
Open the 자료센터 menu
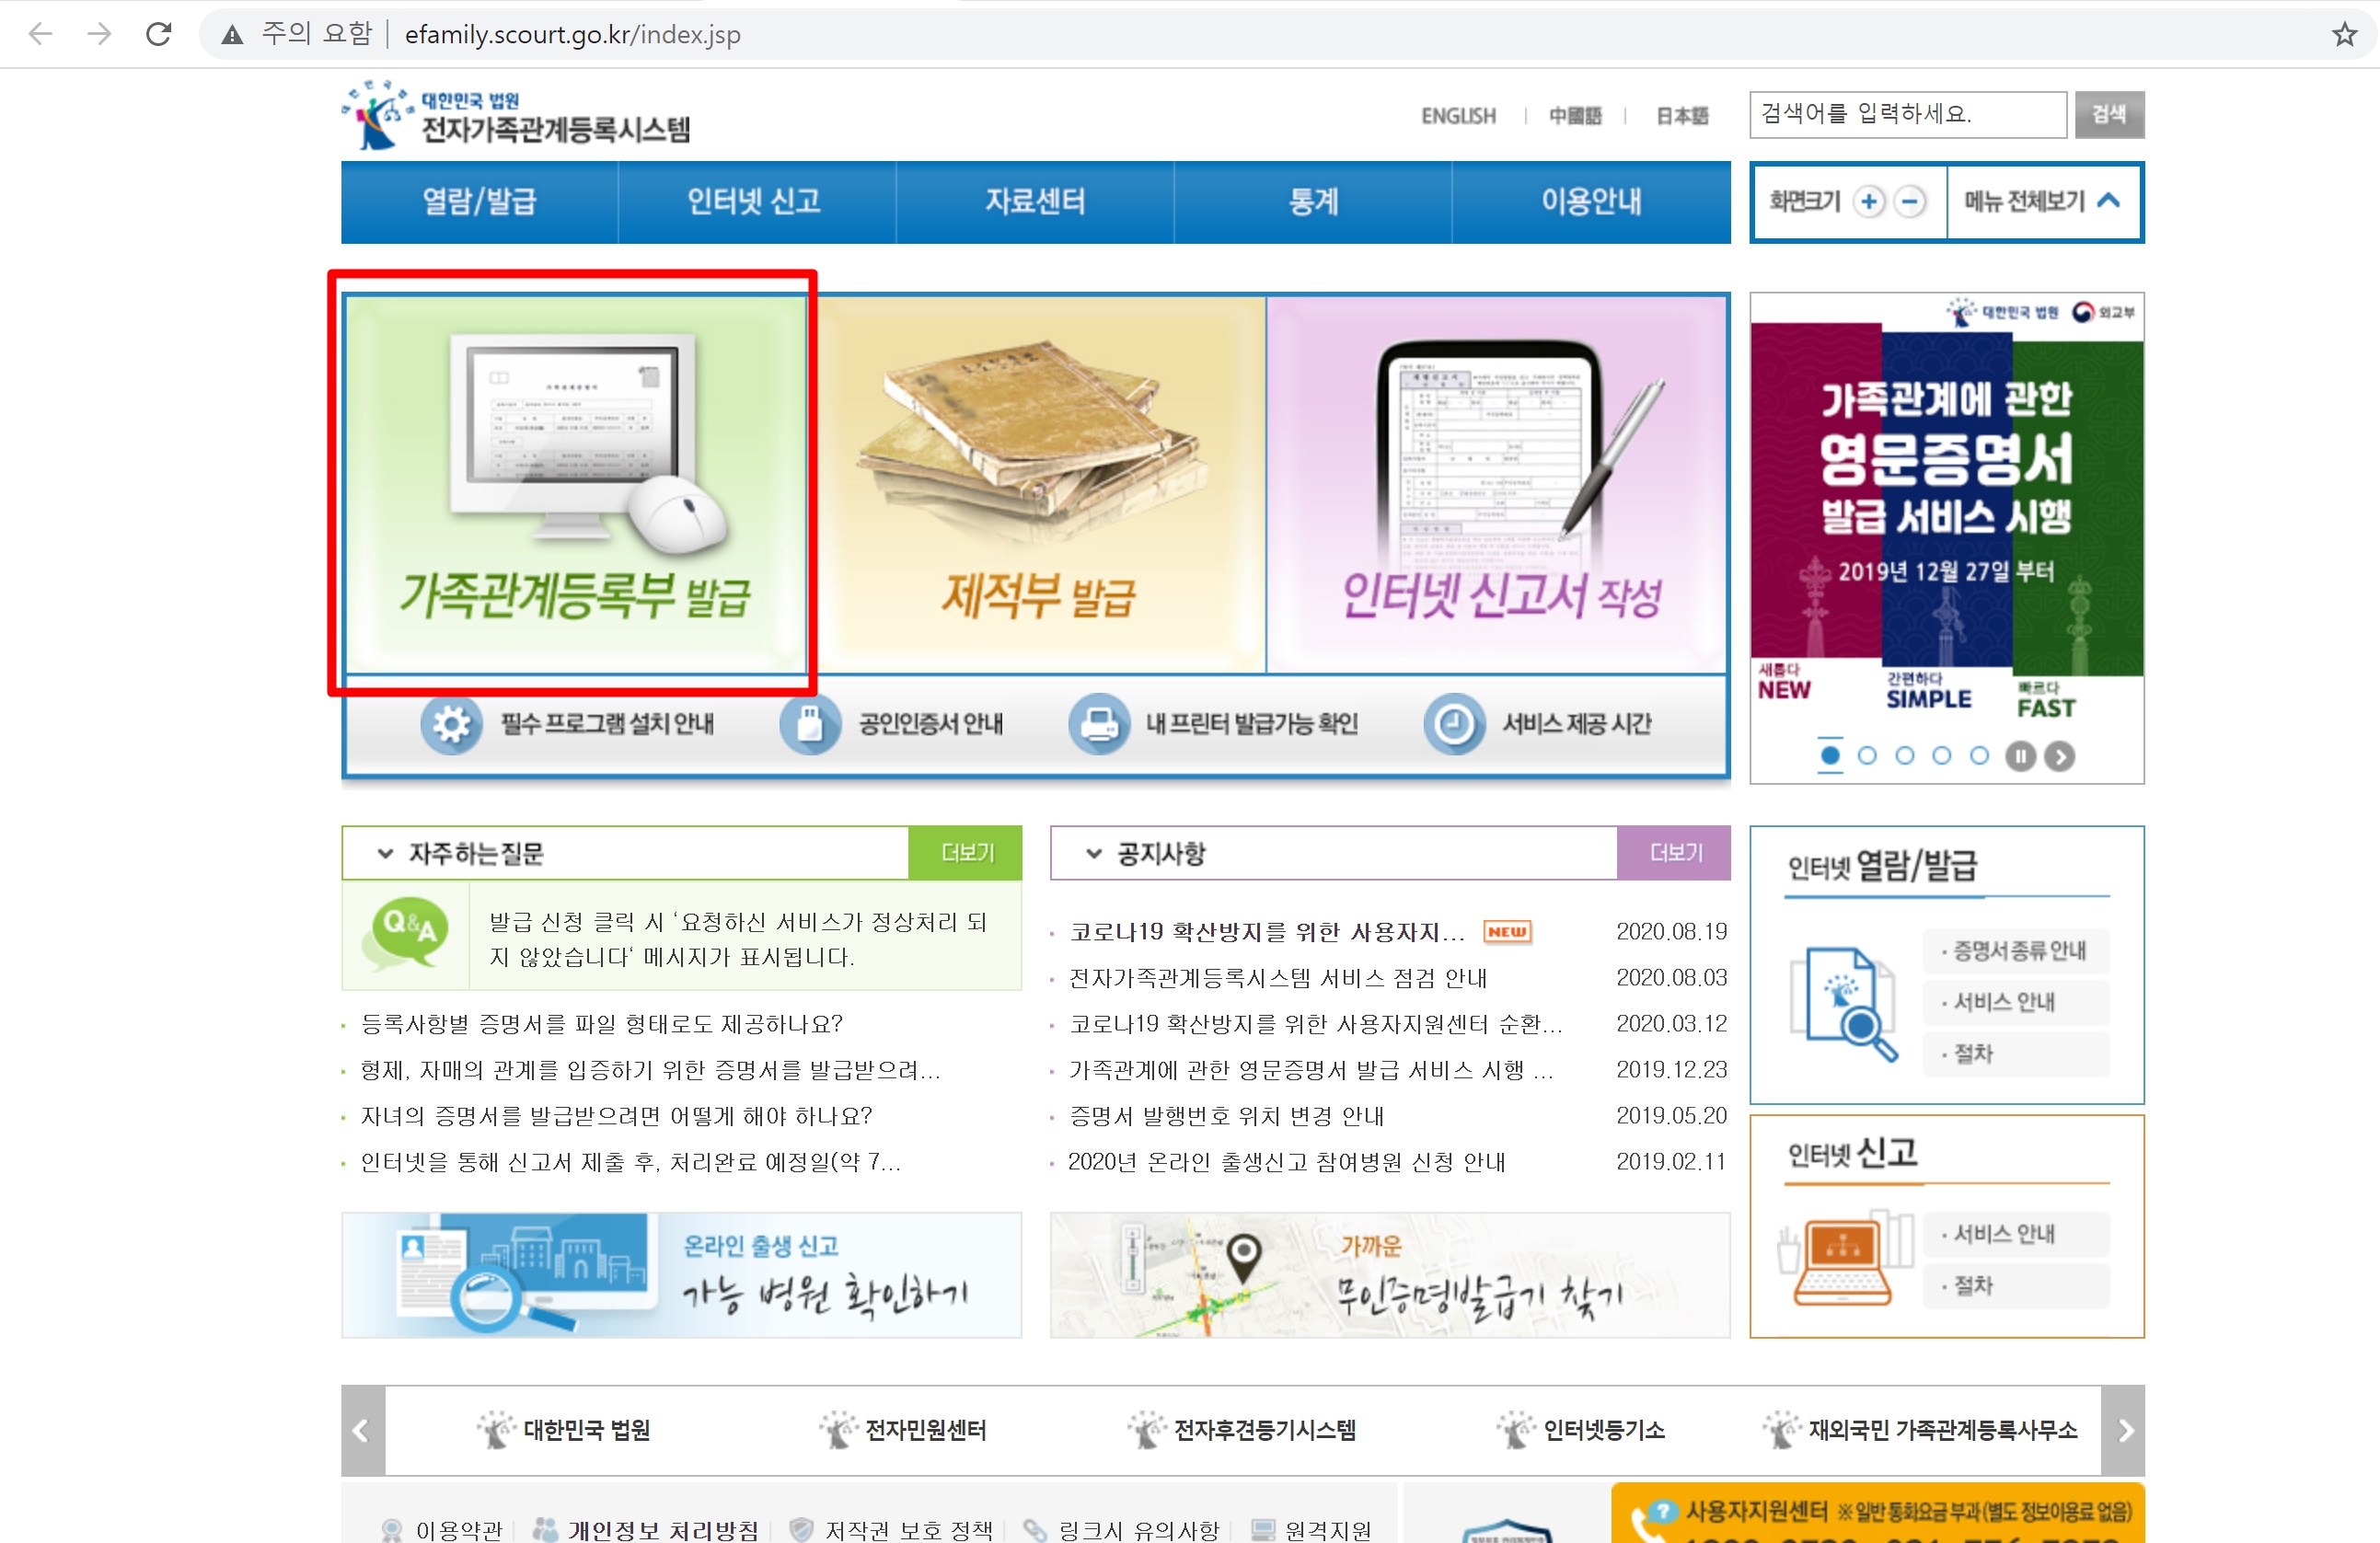click(x=1035, y=202)
